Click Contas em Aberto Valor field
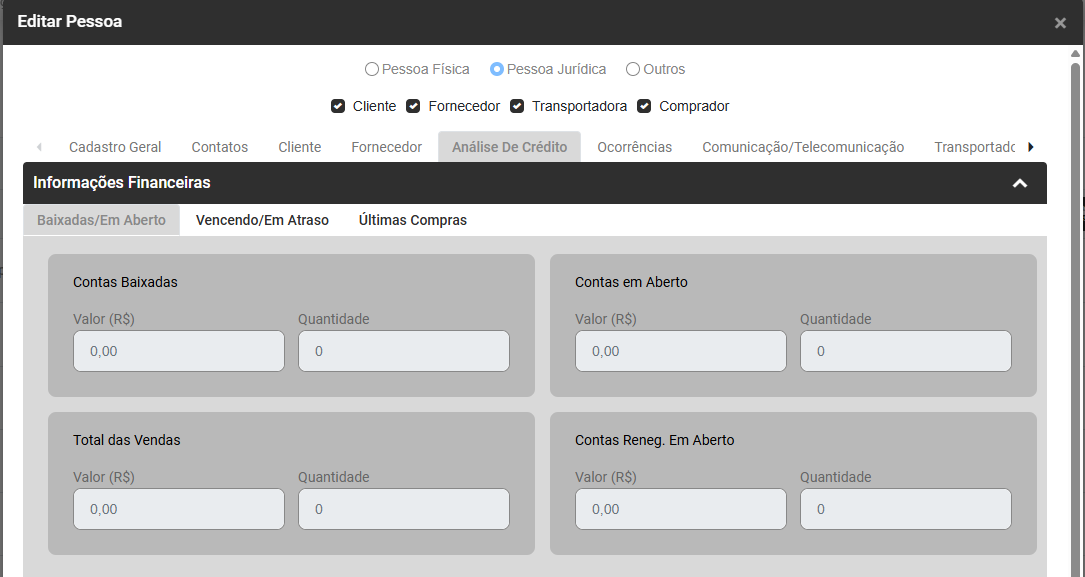 681,351
